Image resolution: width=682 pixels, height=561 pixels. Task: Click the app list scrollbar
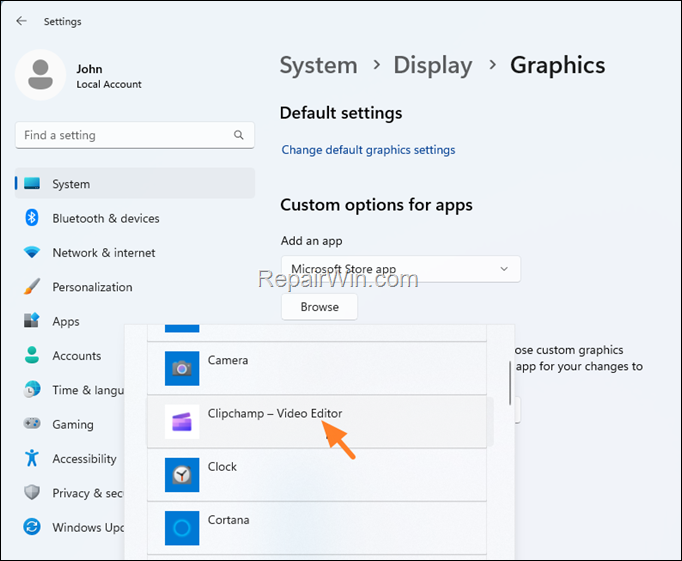pyautogui.click(x=510, y=383)
